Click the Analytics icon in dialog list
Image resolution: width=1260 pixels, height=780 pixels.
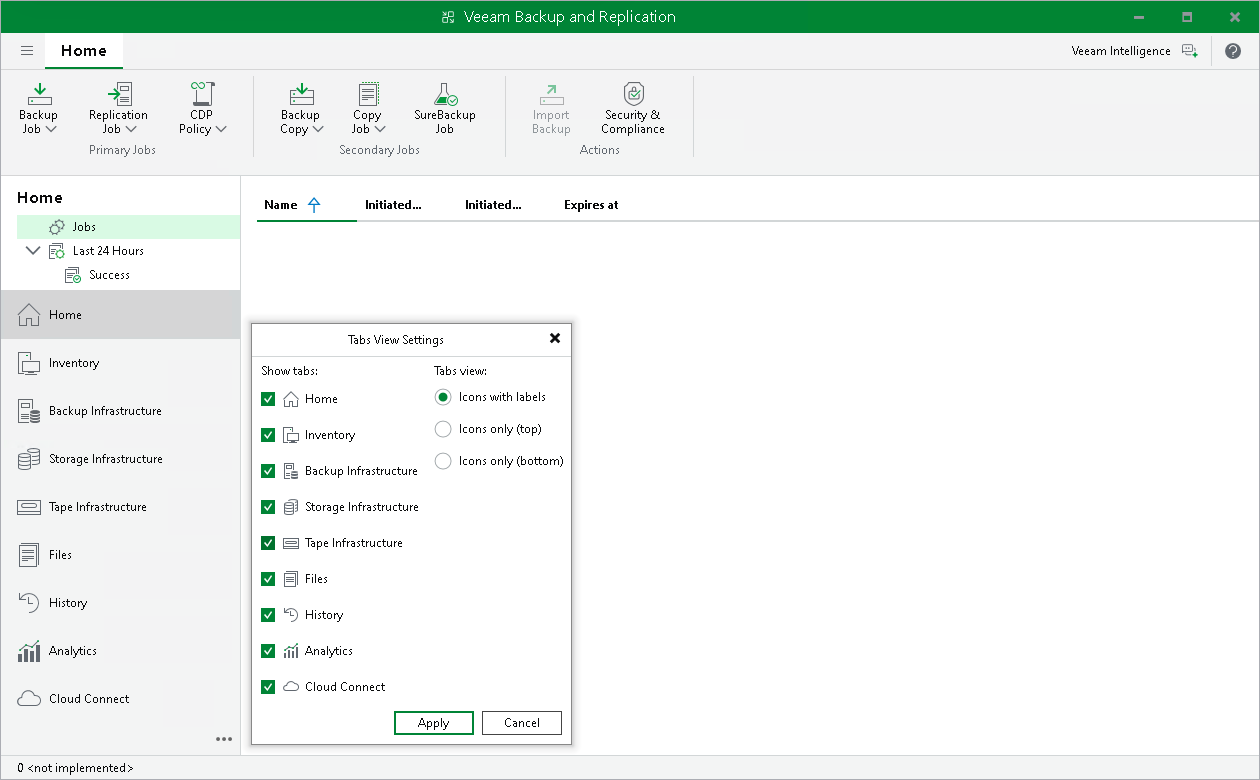pyautogui.click(x=291, y=651)
